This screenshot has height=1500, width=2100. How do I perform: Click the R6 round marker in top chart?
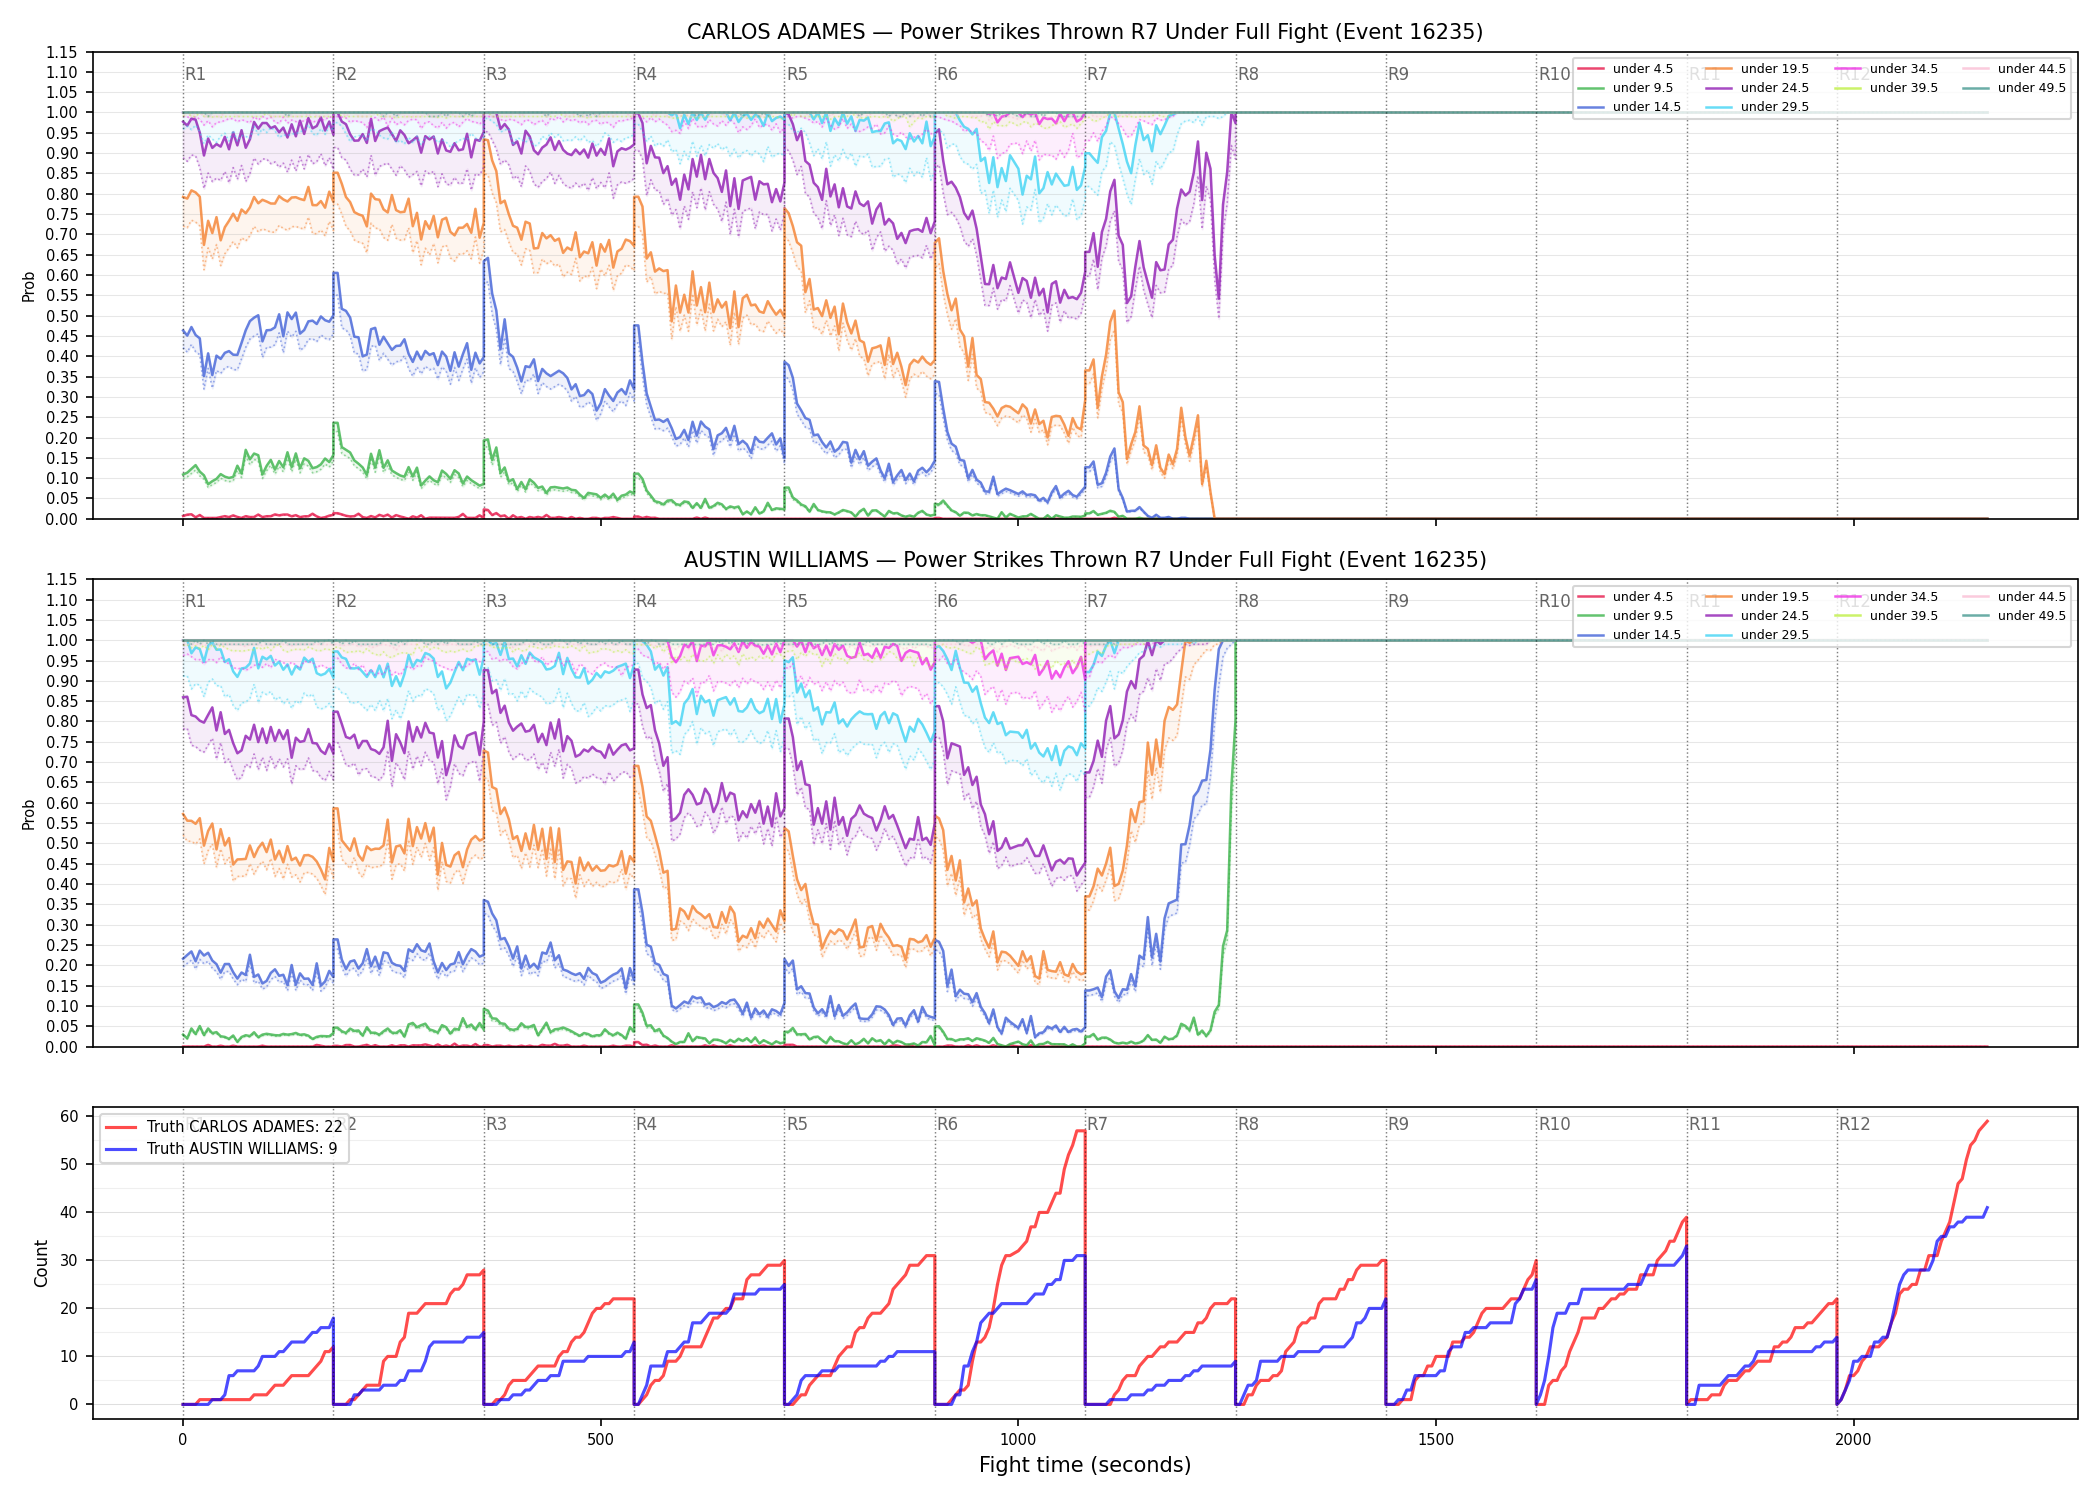[947, 74]
